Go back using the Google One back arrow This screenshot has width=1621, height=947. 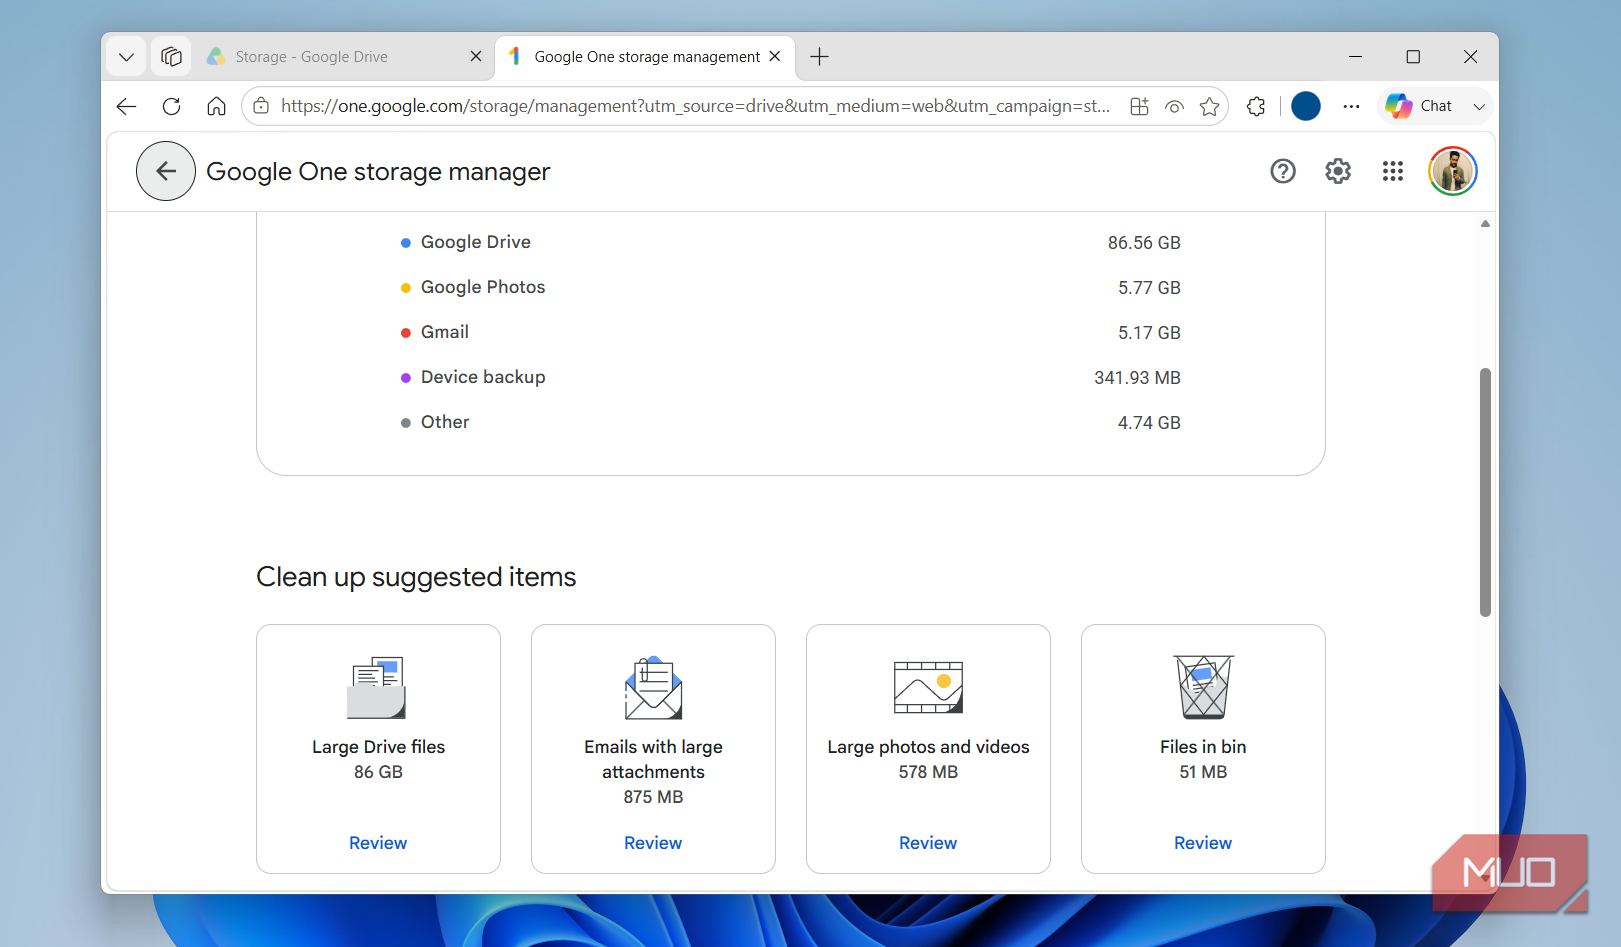[x=166, y=171]
